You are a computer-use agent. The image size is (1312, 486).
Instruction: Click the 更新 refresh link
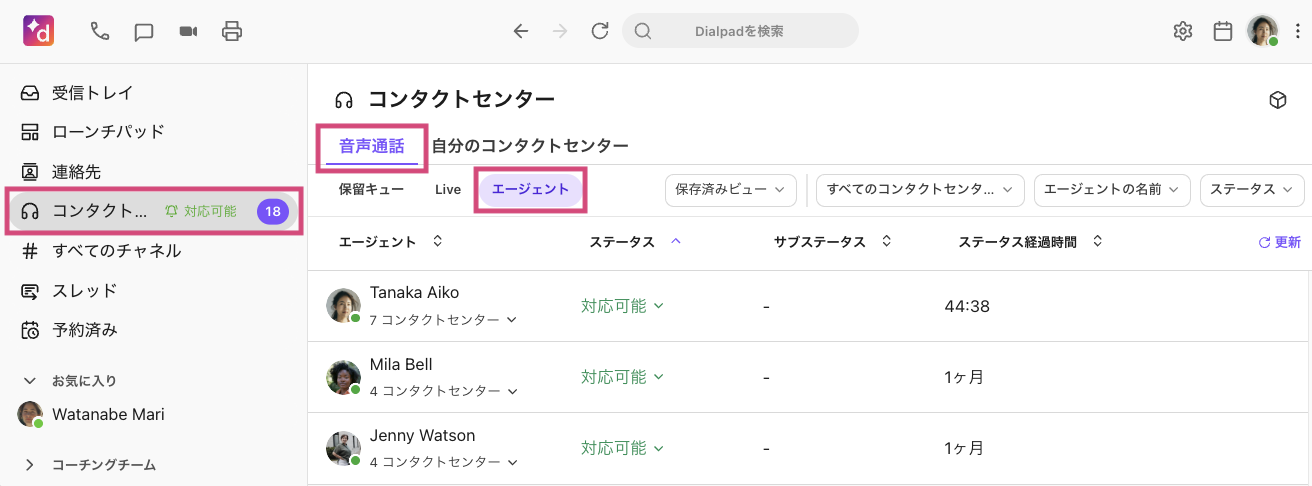(x=1279, y=243)
